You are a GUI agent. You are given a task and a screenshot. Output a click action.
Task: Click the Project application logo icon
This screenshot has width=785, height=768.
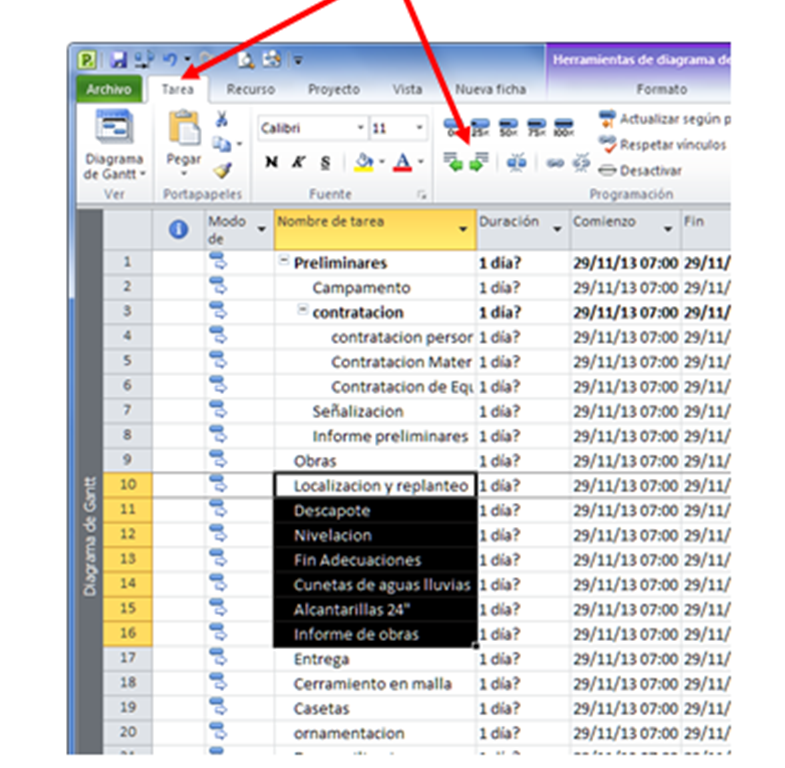click(87, 61)
